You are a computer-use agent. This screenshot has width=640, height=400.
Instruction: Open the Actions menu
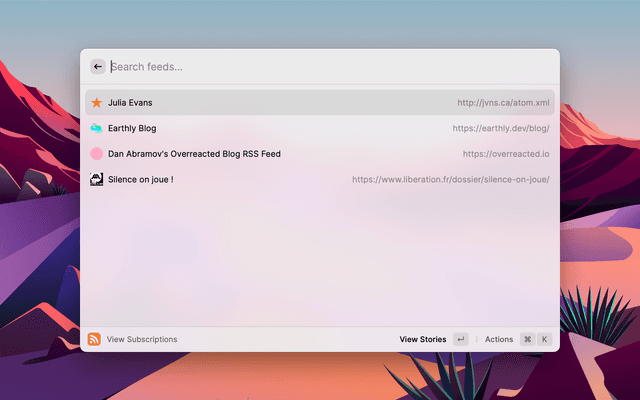(x=499, y=339)
